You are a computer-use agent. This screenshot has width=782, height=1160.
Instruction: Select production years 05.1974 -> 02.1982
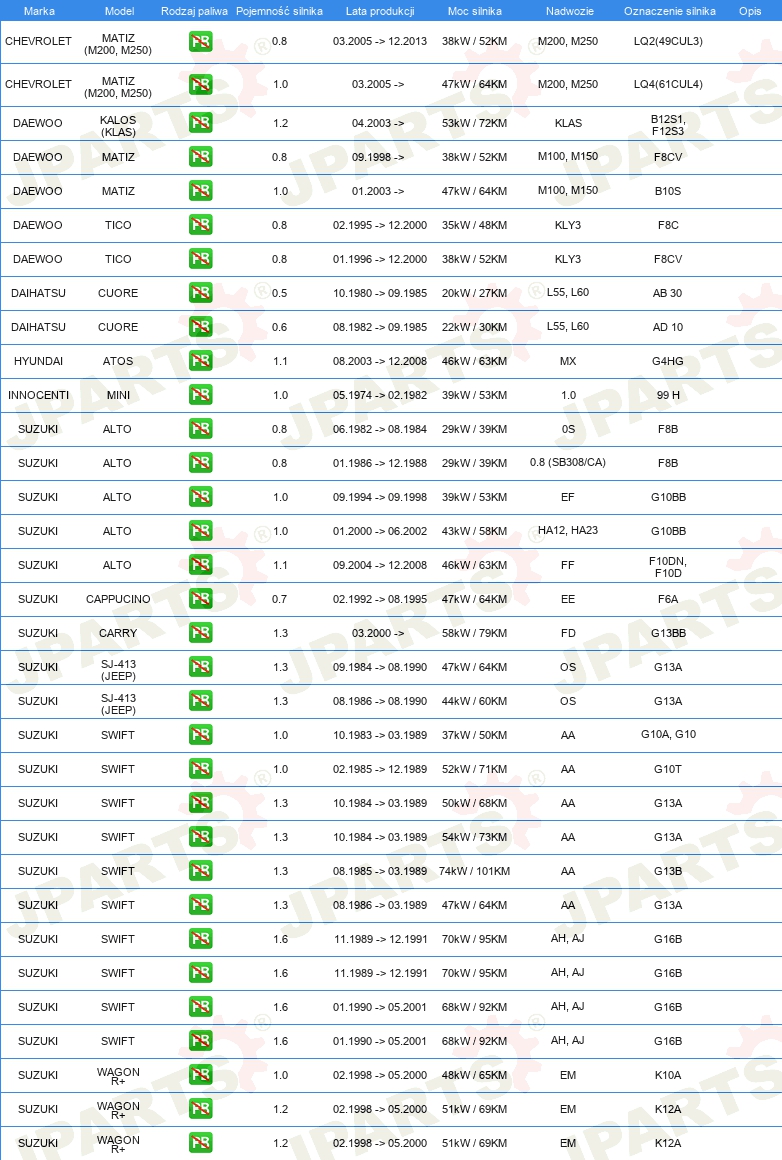pos(380,395)
